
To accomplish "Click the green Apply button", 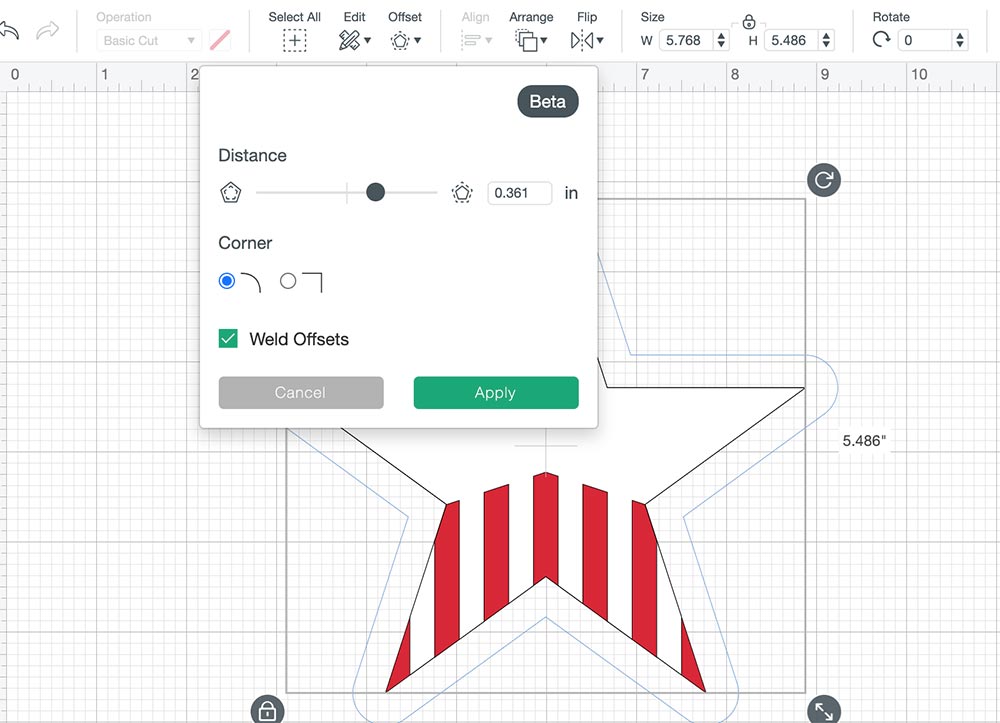I will [x=496, y=393].
